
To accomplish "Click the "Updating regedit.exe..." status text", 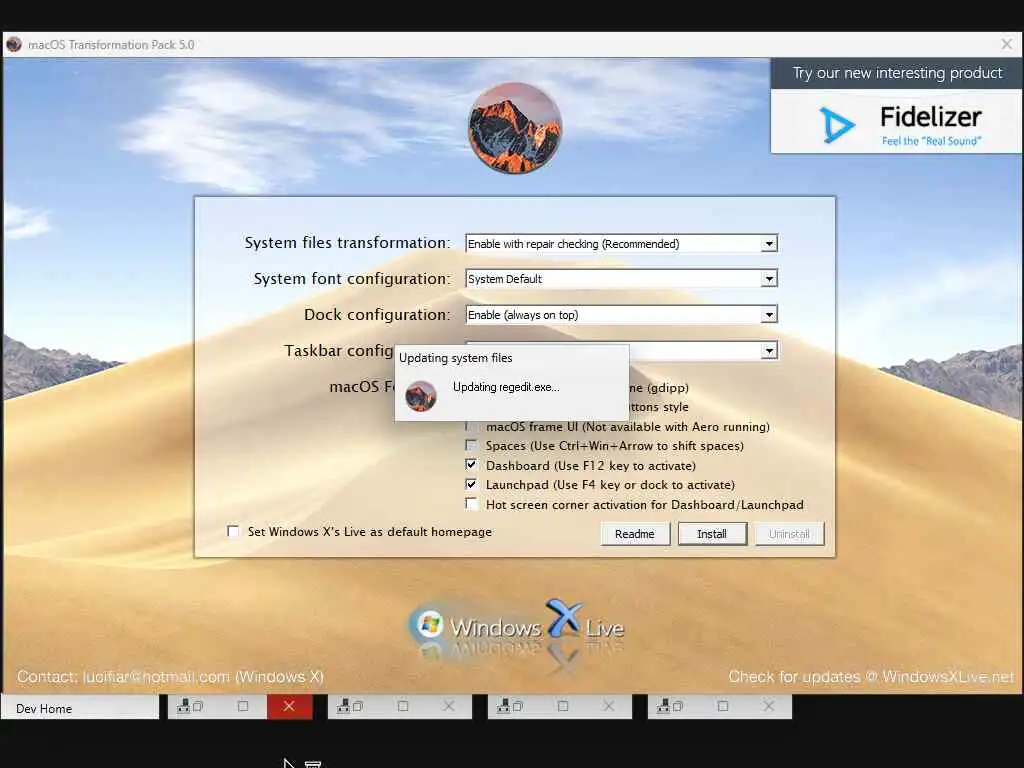I will 506,387.
